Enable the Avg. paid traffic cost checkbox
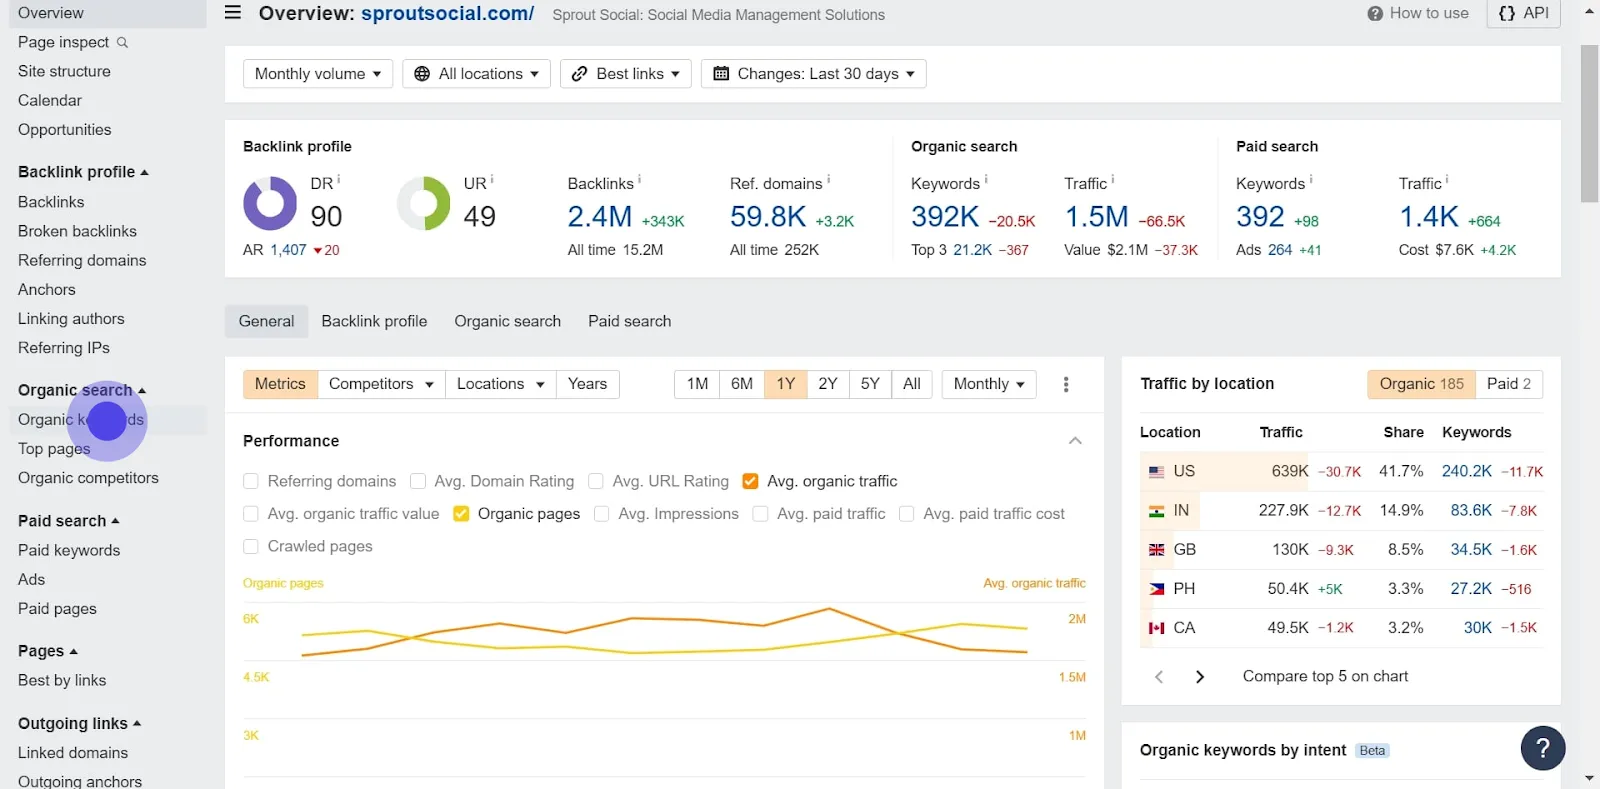Screen dimensions: 1600x789 tap(907, 514)
